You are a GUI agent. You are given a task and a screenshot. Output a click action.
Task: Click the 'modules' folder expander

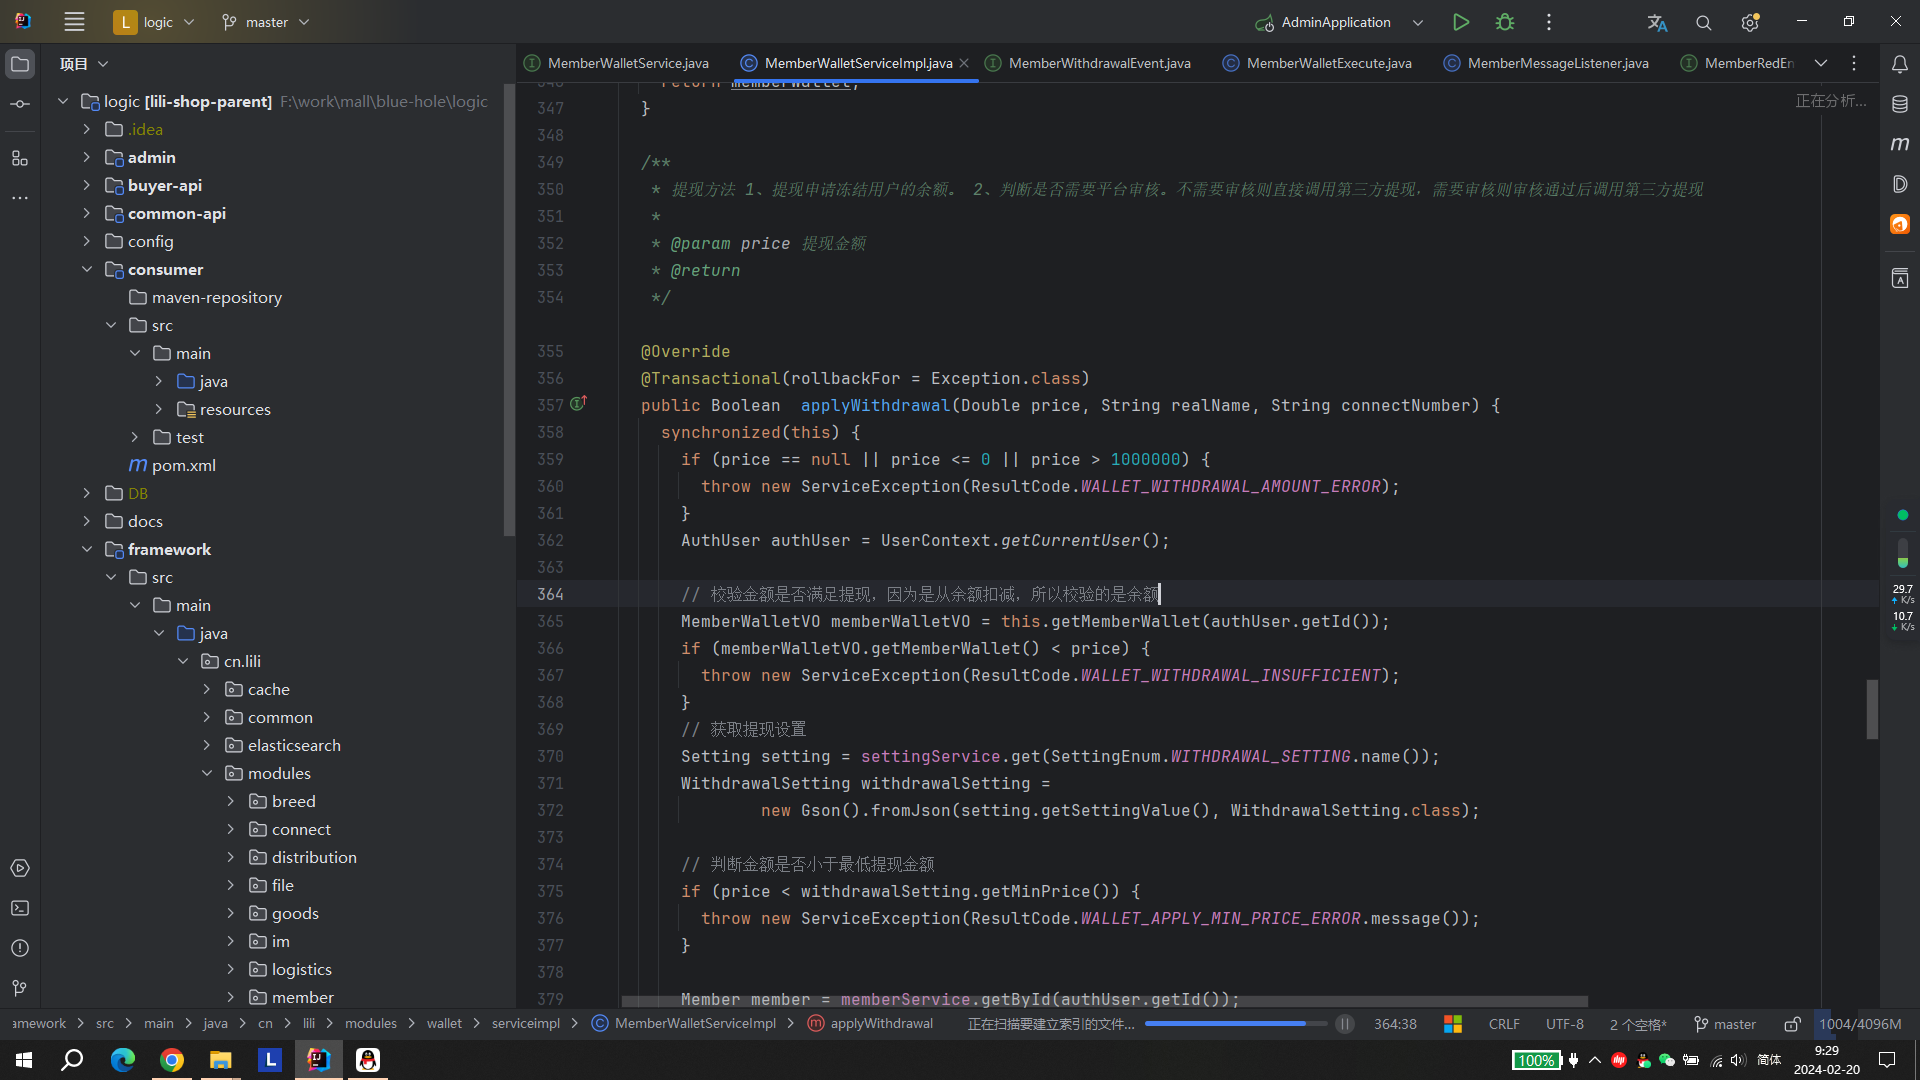tap(207, 774)
